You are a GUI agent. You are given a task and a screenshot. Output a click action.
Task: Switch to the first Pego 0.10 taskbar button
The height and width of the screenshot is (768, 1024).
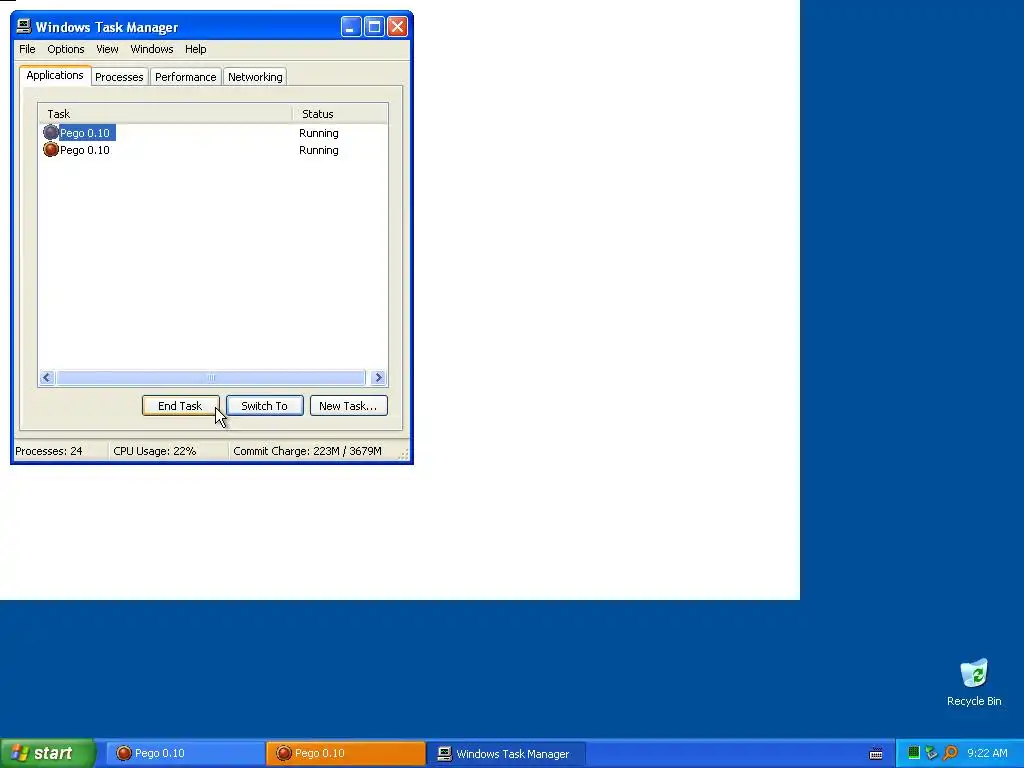185,754
